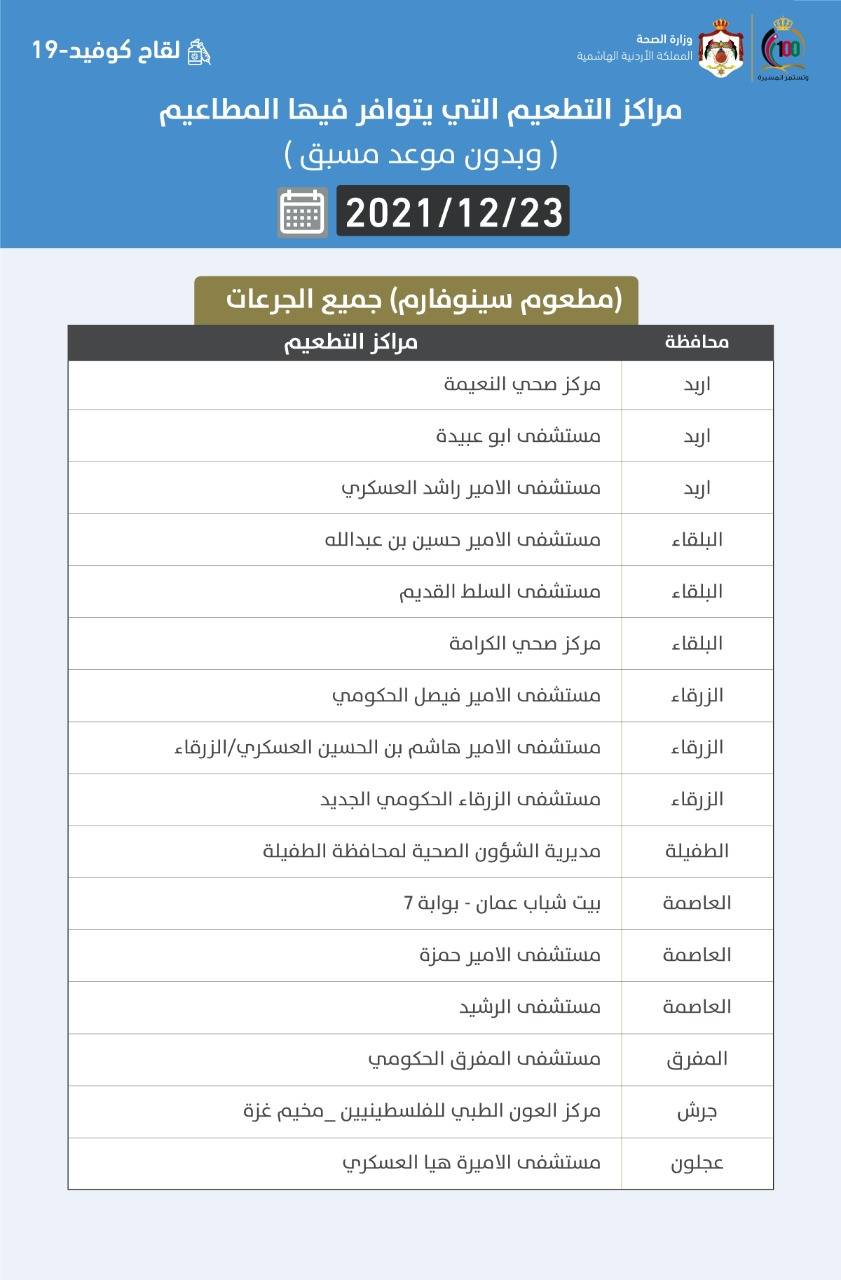The image size is (841, 1280).
Task: Select the مركز صحي النعيمة row
Action: point(522,385)
